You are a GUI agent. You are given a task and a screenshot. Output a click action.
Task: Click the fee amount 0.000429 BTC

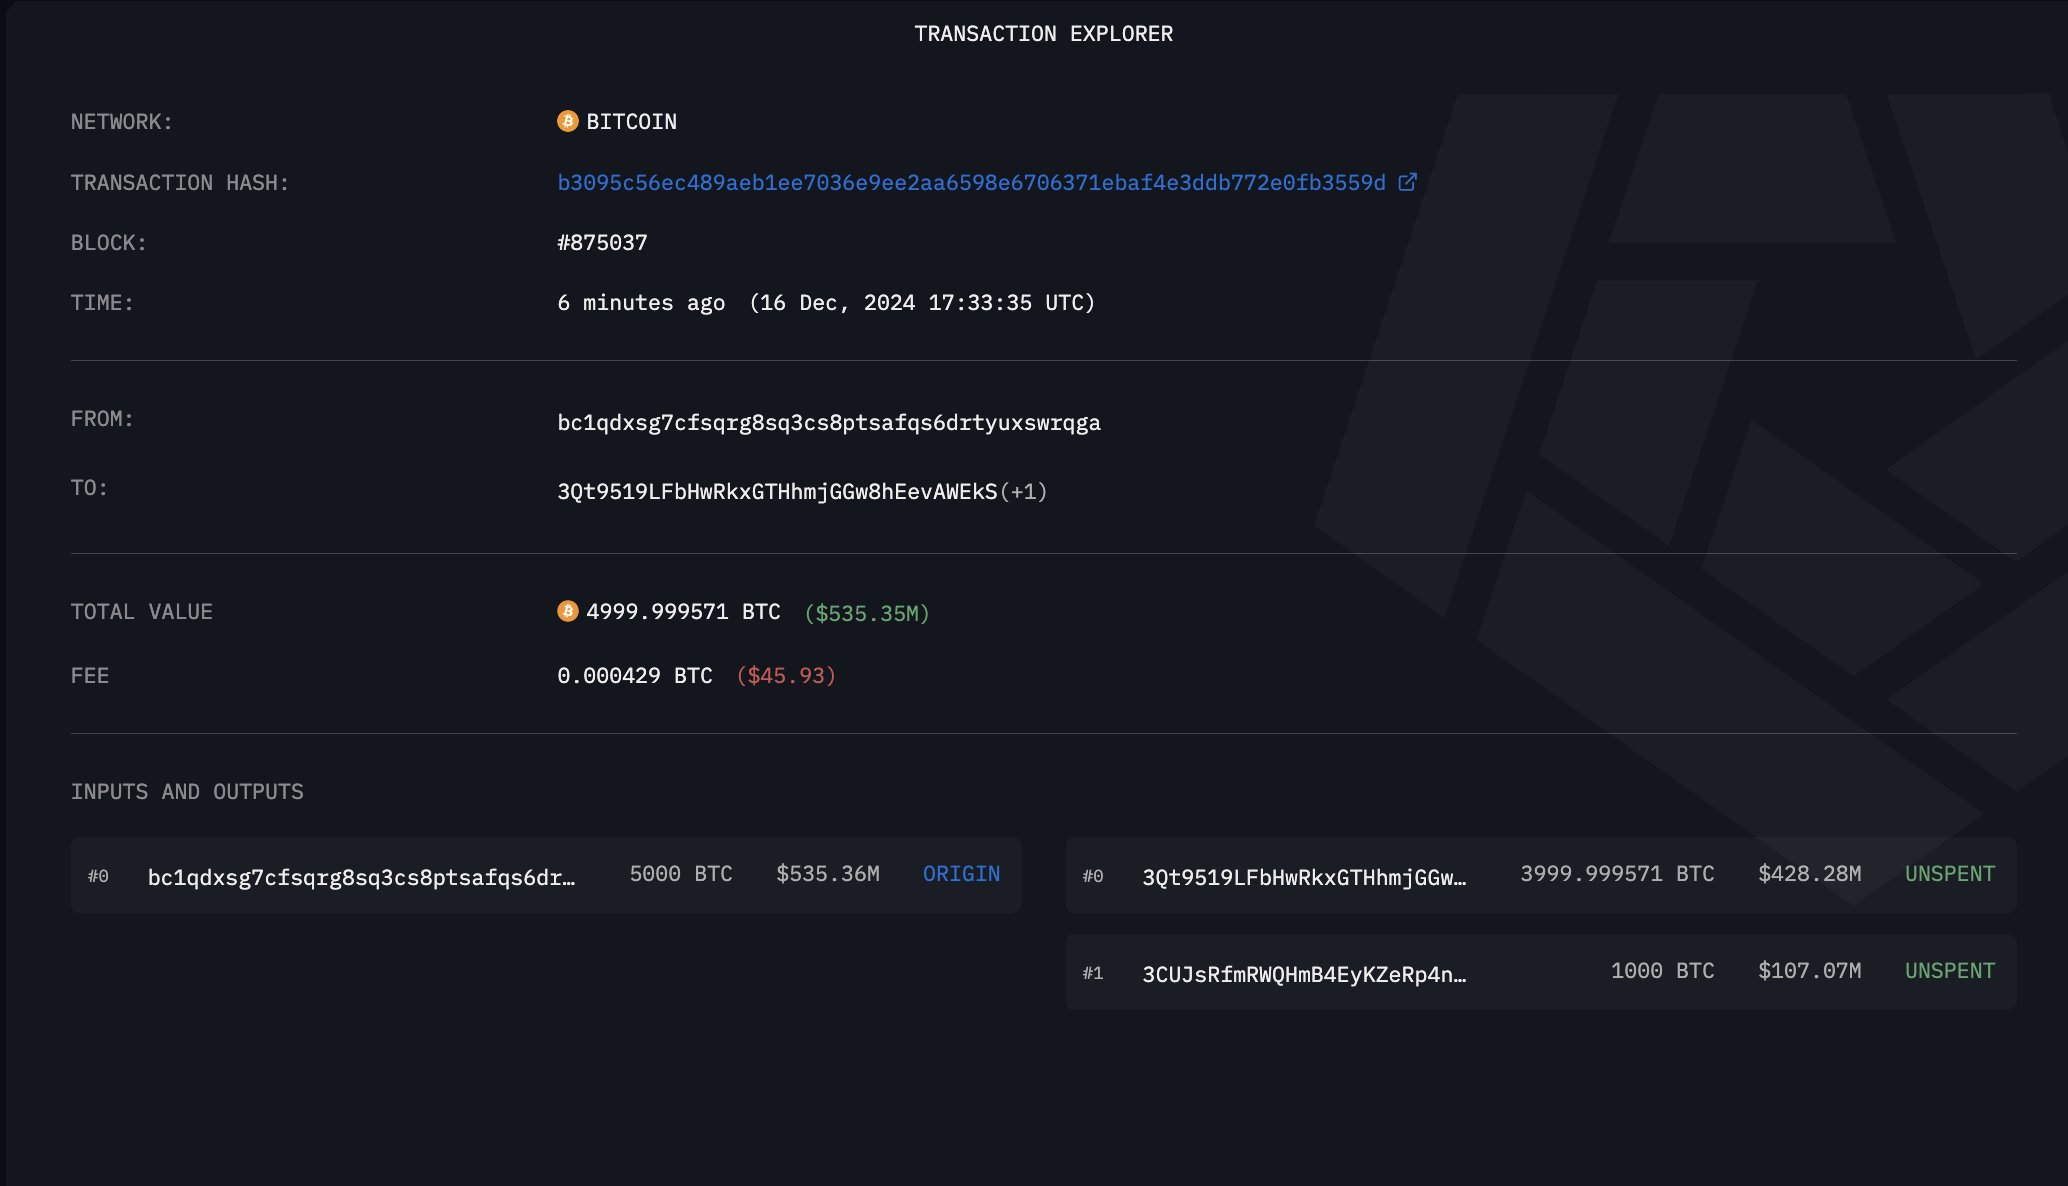[635, 676]
